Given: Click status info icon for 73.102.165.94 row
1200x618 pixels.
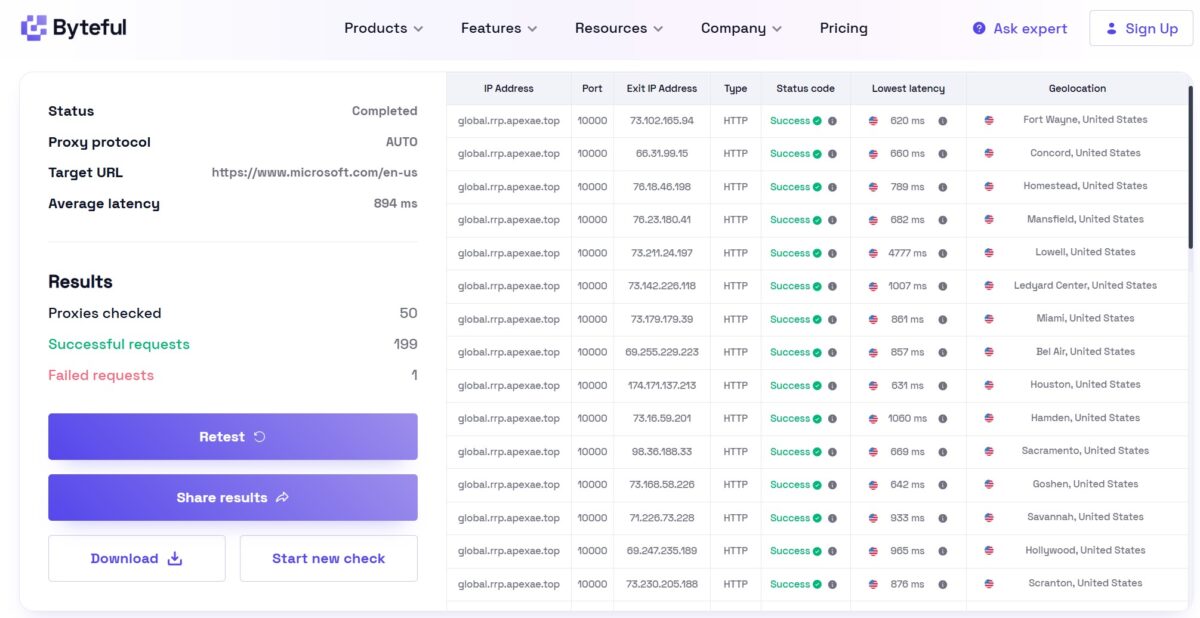Looking at the screenshot, I should point(832,121).
